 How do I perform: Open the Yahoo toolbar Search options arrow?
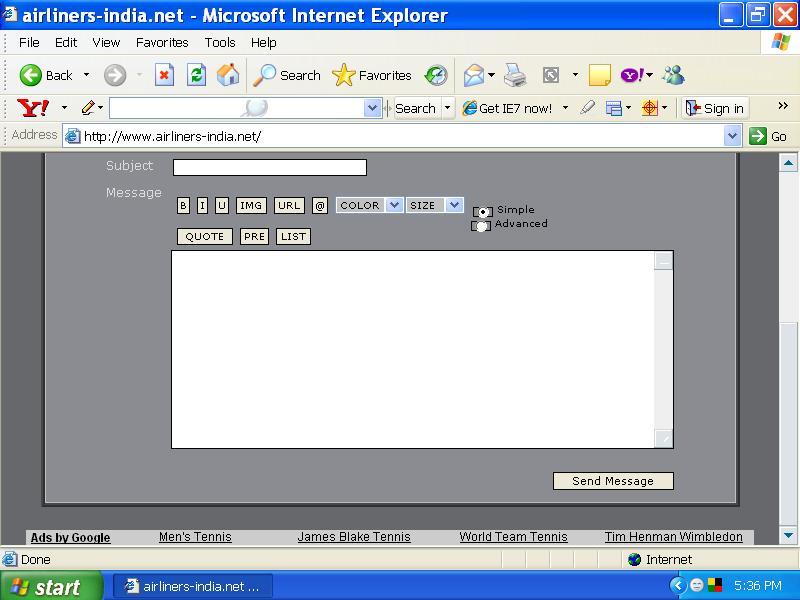tap(447, 108)
